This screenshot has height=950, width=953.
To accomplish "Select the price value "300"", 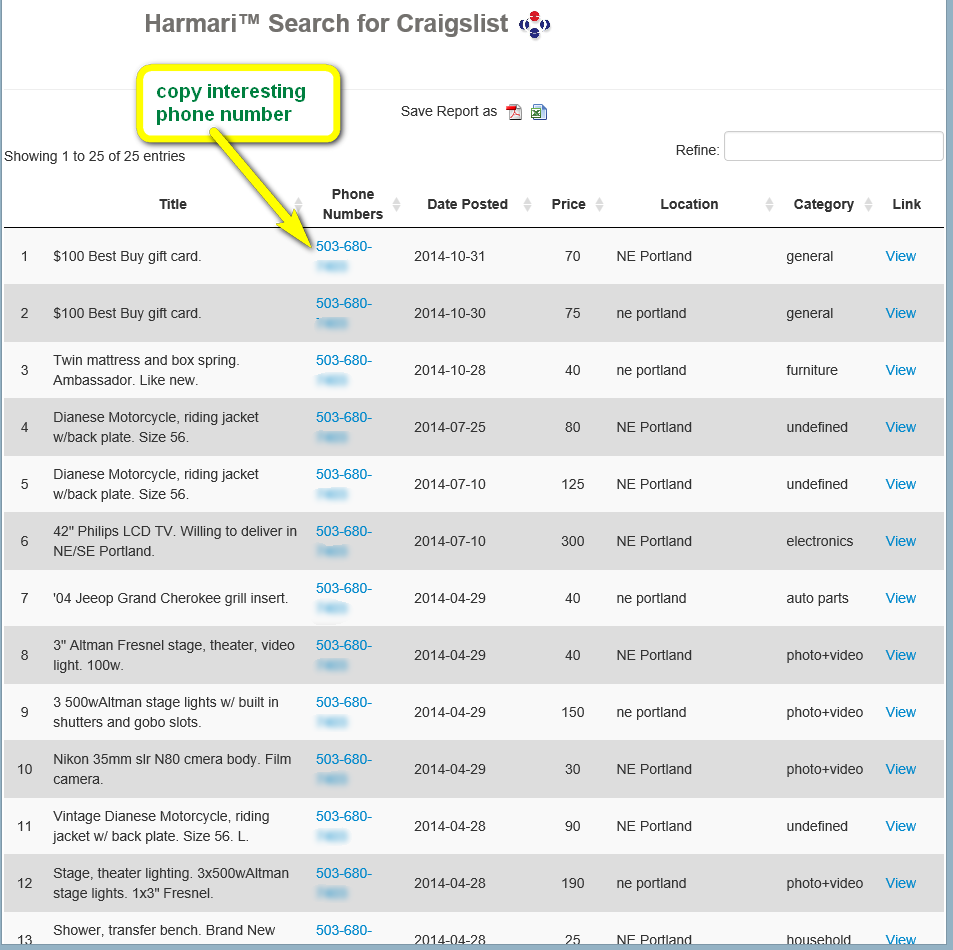I will pyautogui.click(x=573, y=542).
